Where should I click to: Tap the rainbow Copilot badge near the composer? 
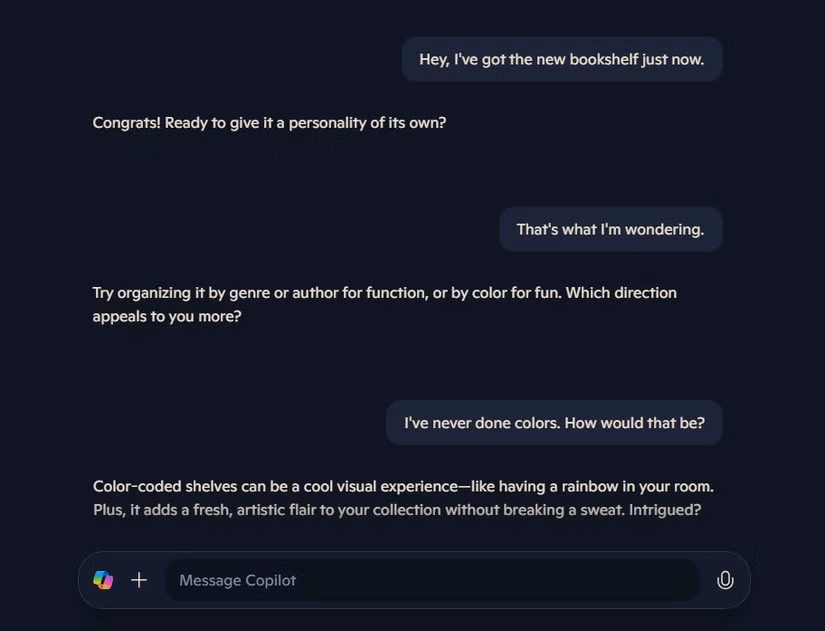point(103,579)
